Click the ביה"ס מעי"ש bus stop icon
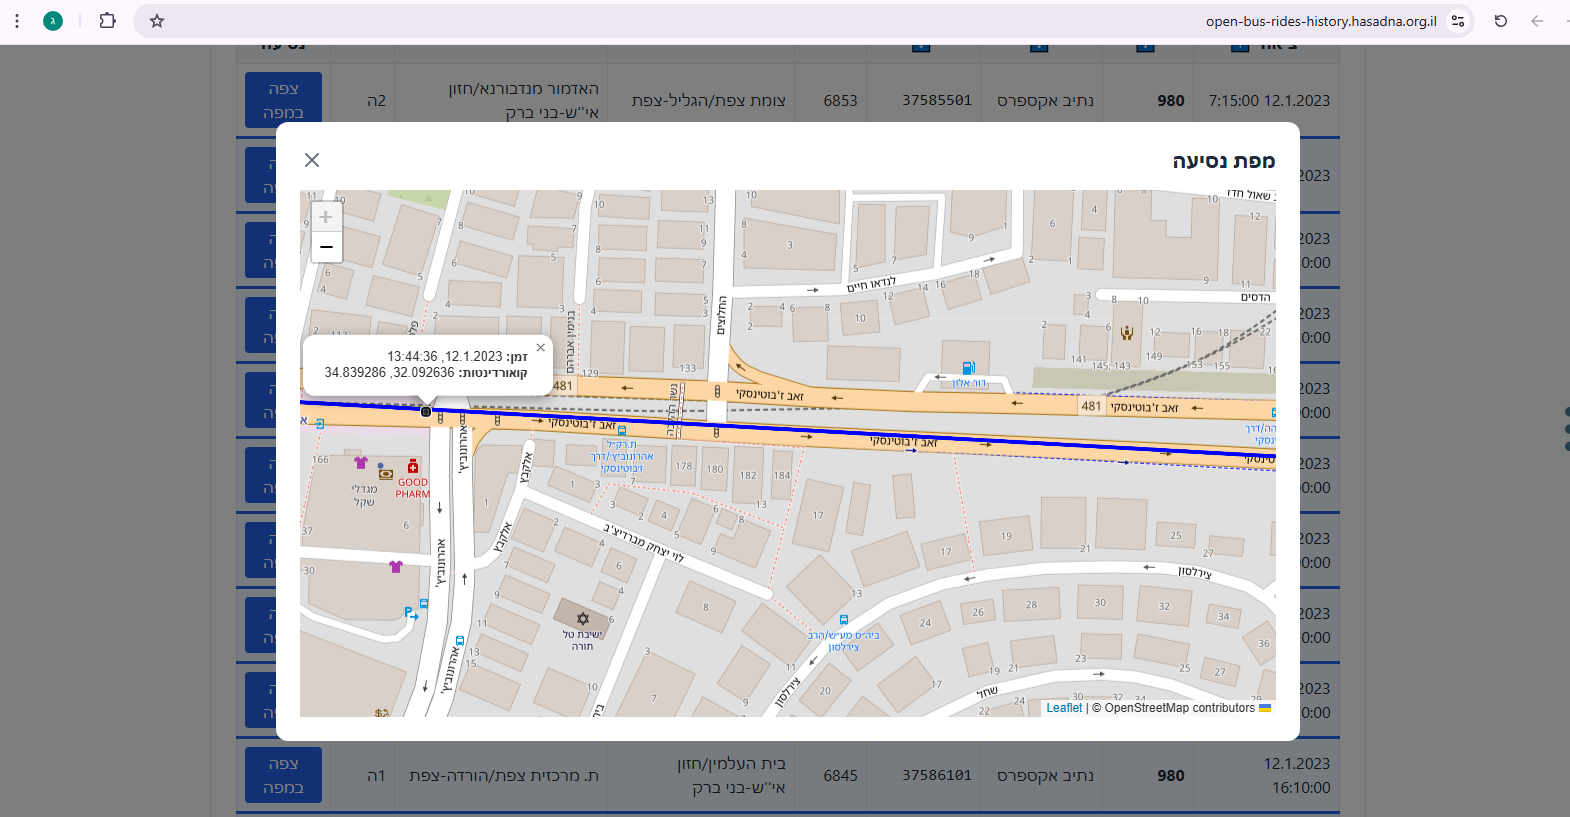This screenshot has width=1570, height=817. click(844, 620)
